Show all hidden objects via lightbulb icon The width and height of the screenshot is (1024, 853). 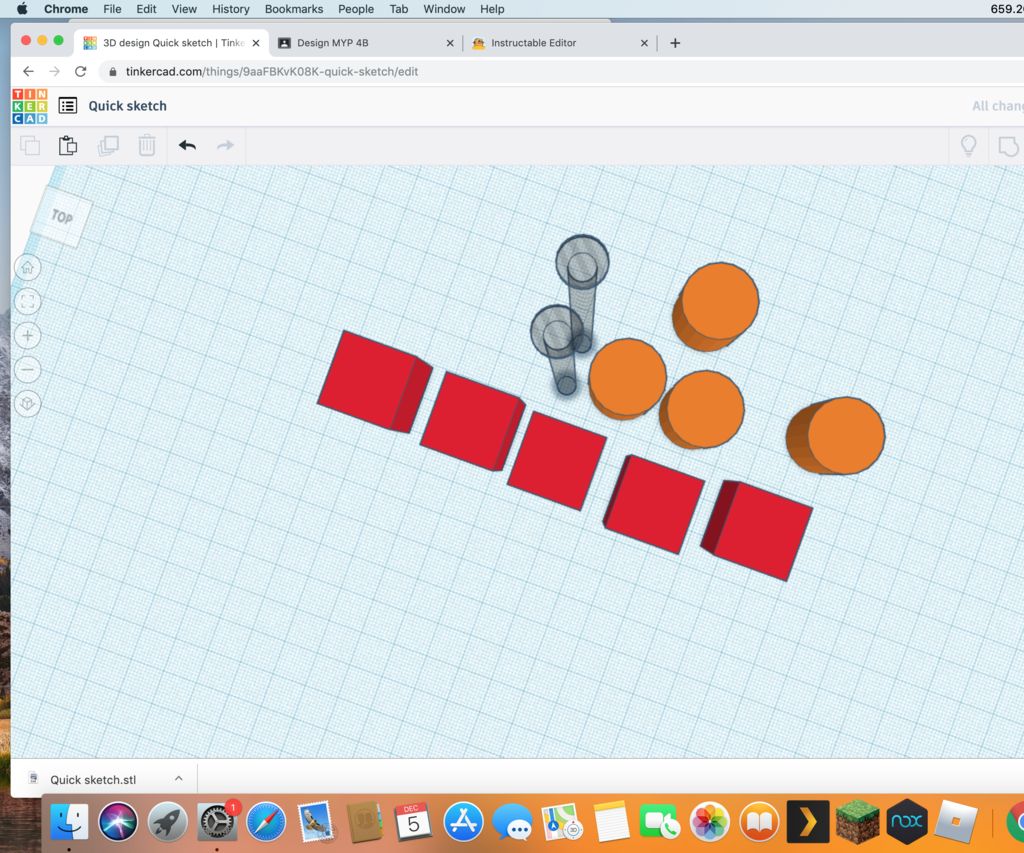click(x=967, y=145)
